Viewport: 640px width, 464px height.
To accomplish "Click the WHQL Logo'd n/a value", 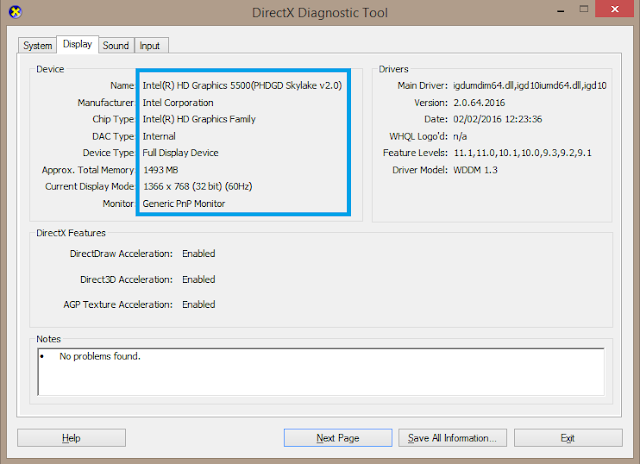I will pos(460,136).
